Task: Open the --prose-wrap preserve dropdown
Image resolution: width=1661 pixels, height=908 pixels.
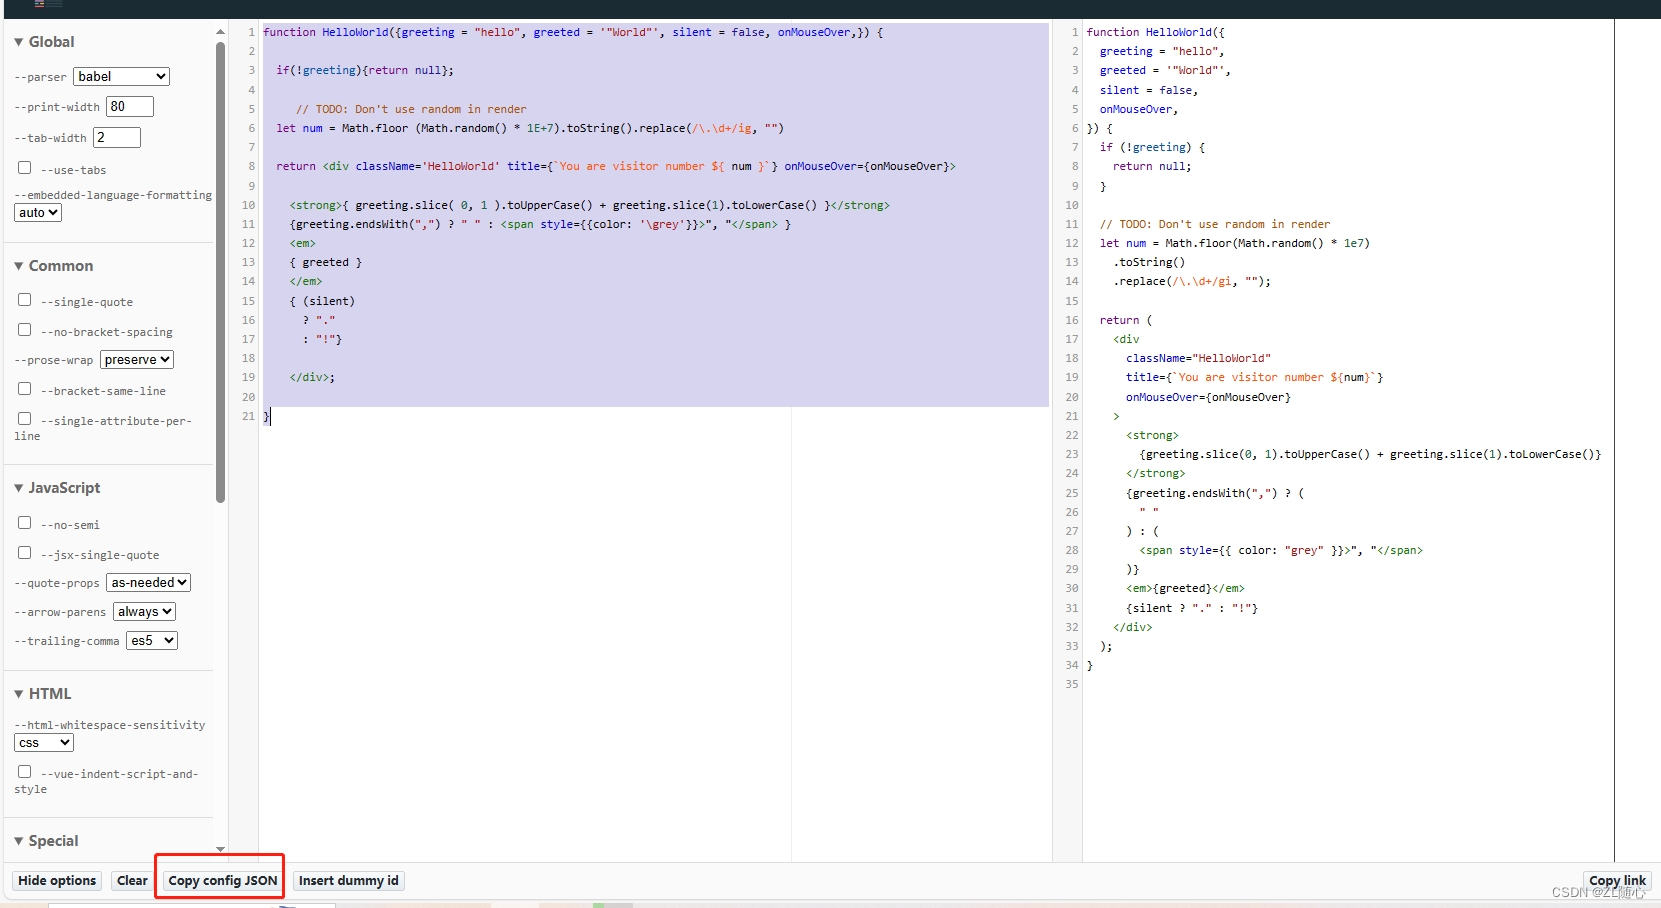Action: point(137,360)
